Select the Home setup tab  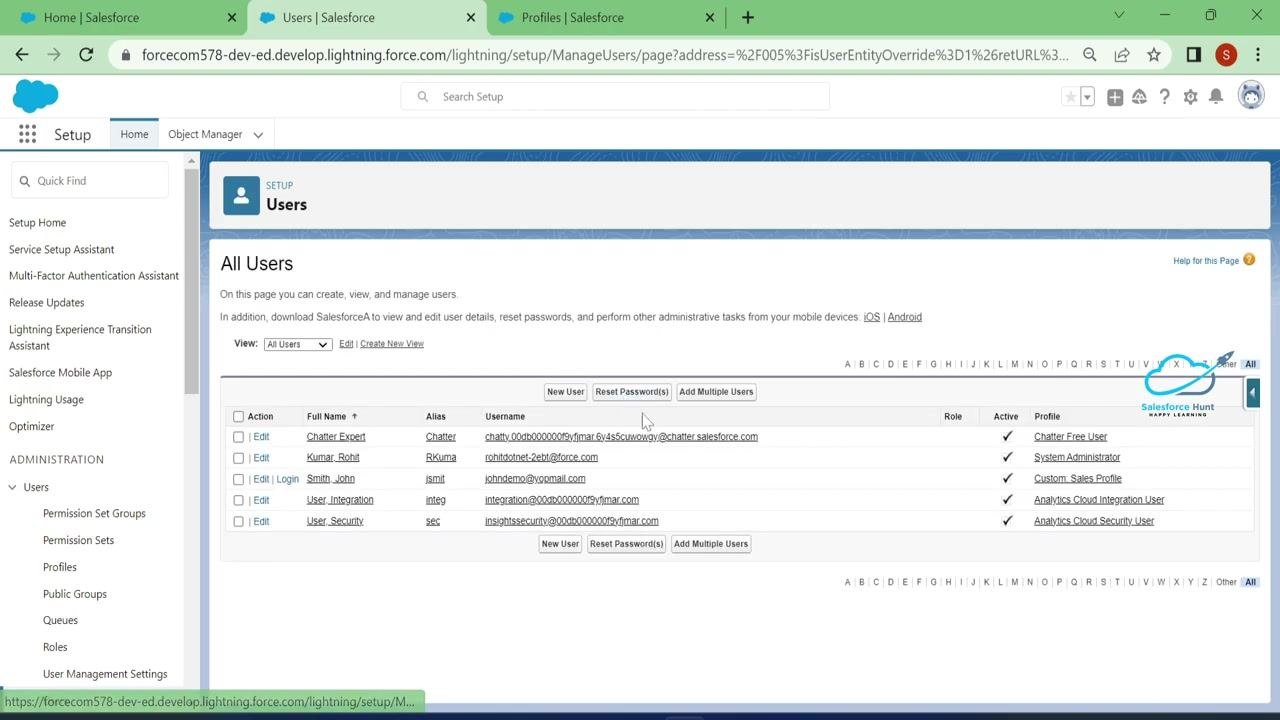point(134,134)
